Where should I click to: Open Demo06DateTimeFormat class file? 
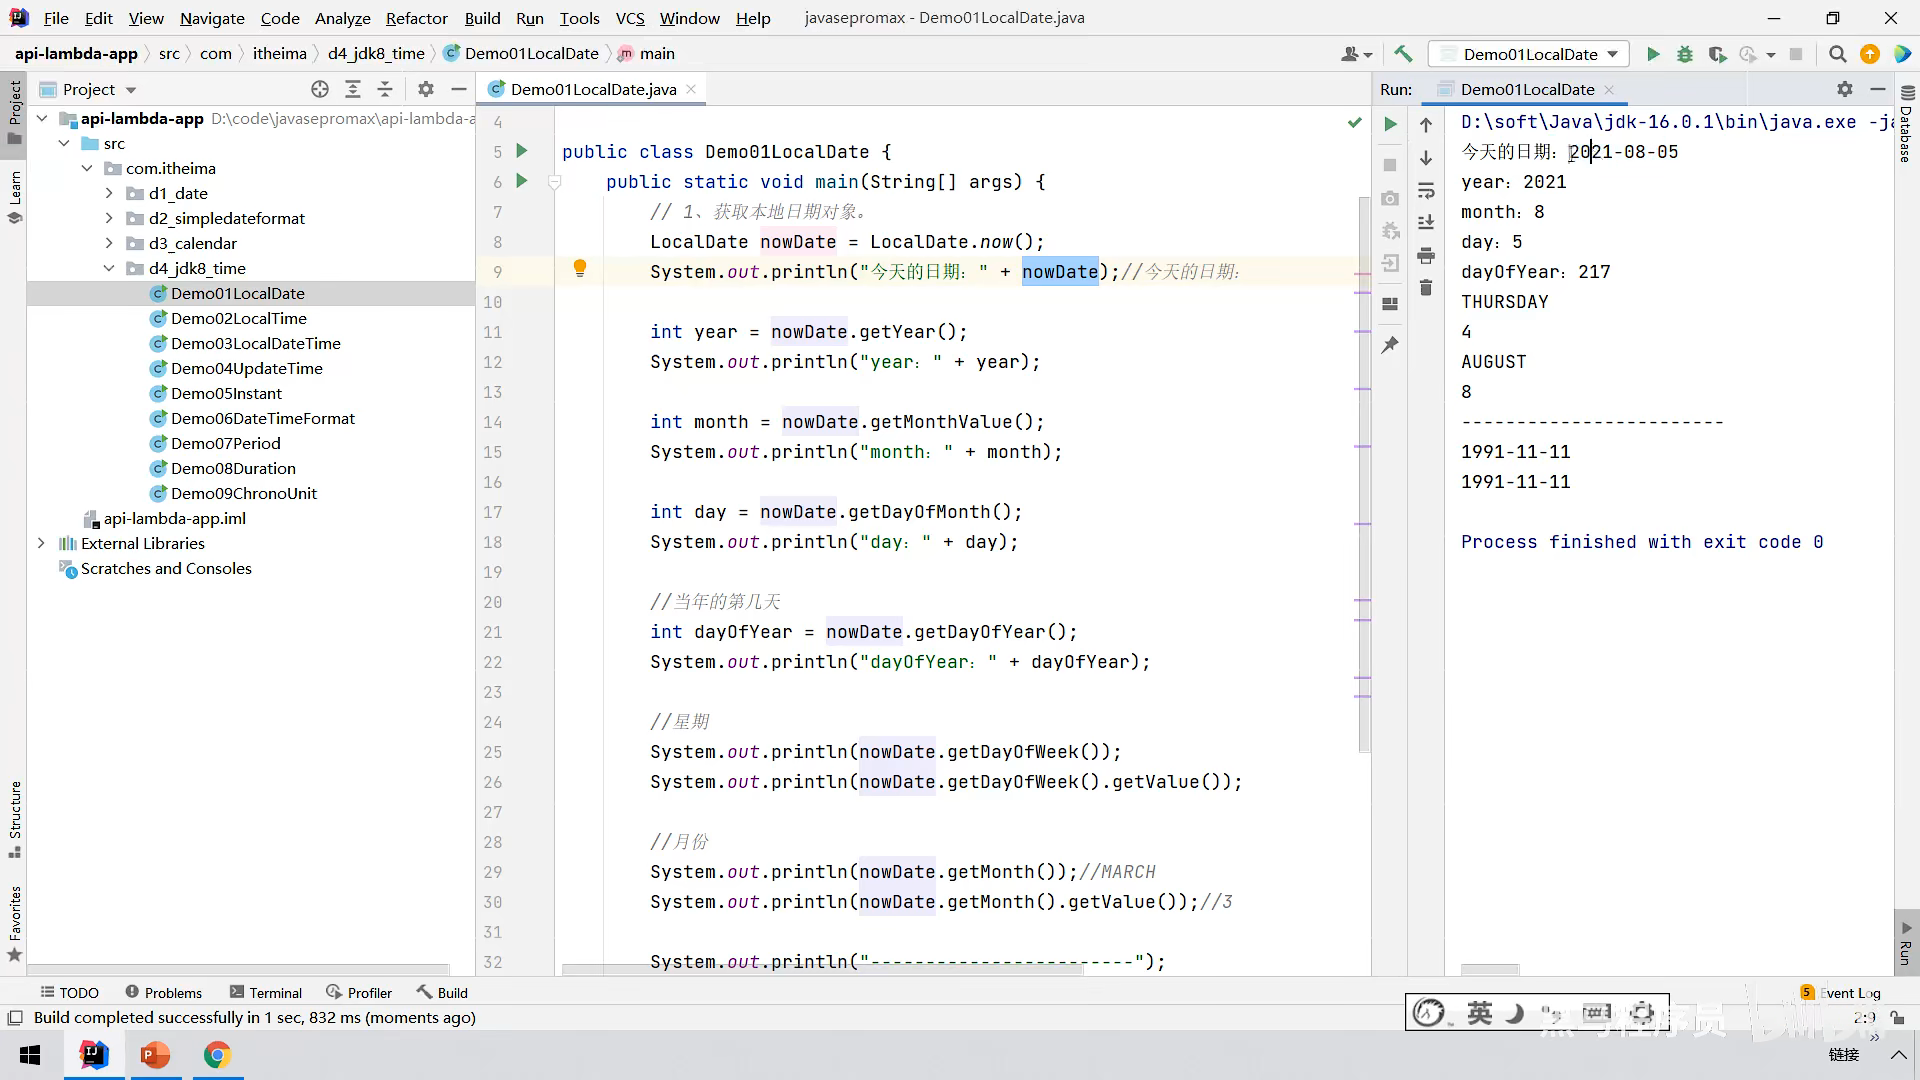point(262,418)
